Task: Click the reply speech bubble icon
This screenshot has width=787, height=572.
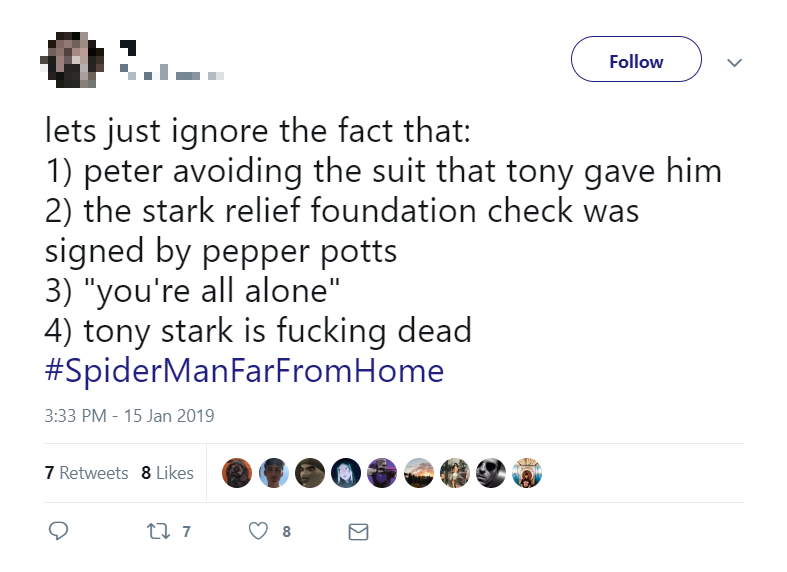Action: [x=59, y=532]
